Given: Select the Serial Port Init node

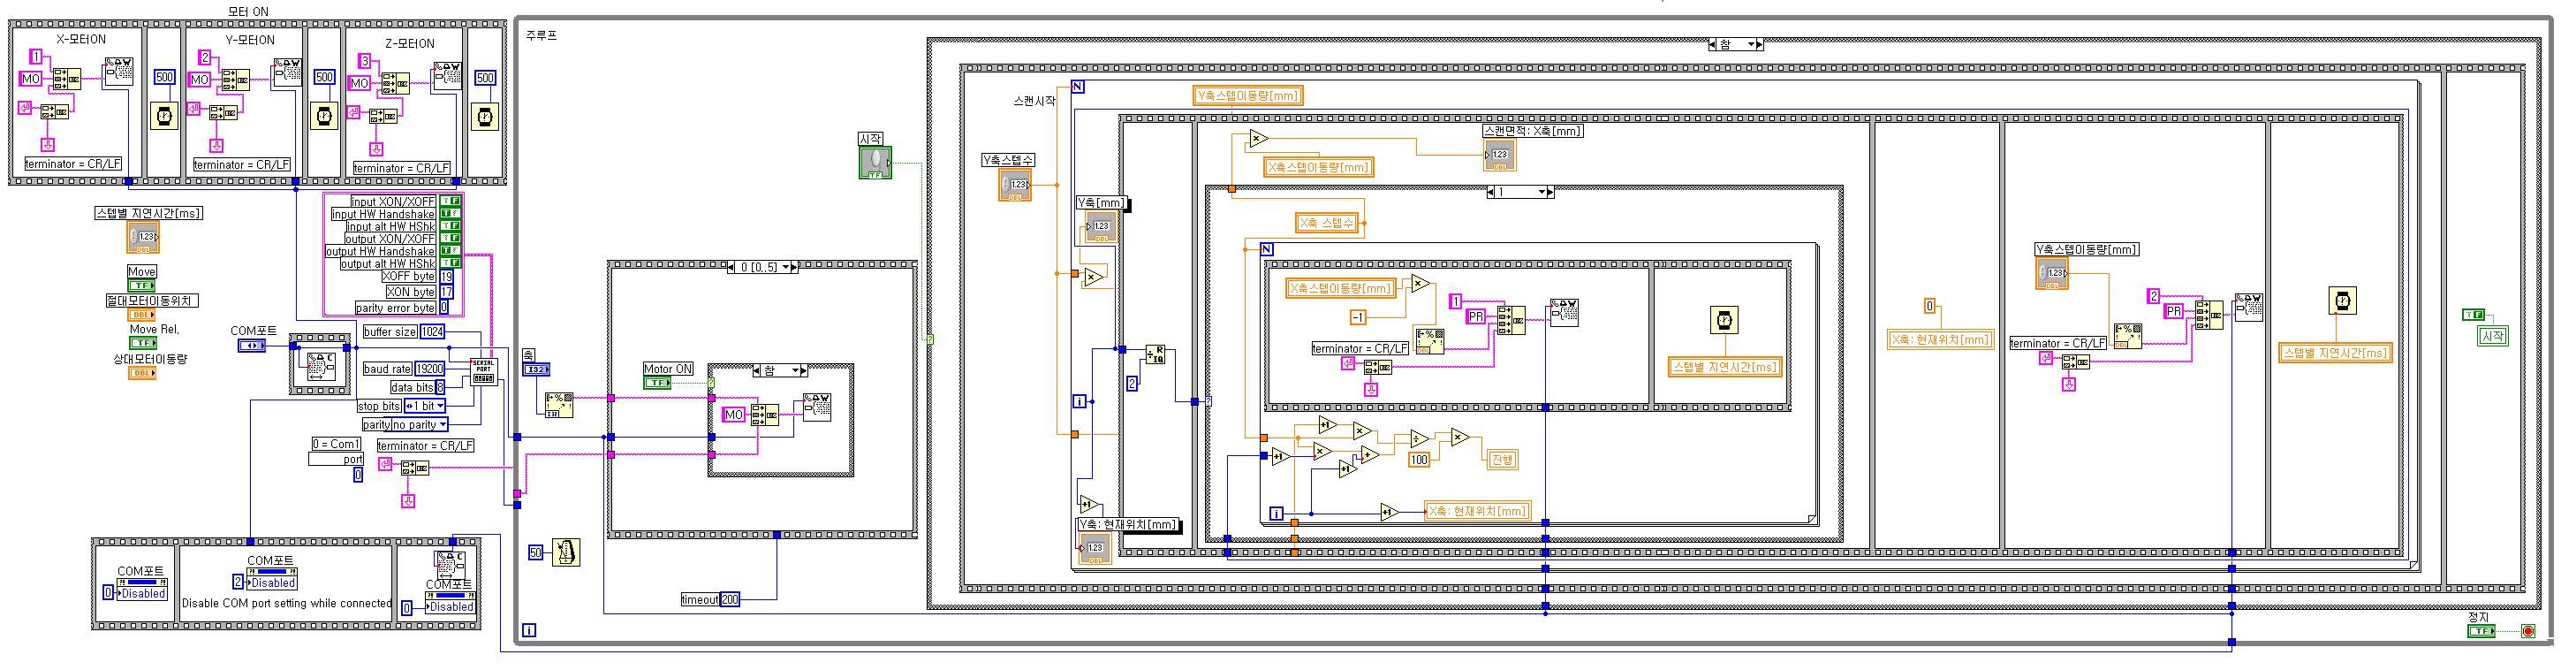Looking at the screenshot, I should pos(483,370).
